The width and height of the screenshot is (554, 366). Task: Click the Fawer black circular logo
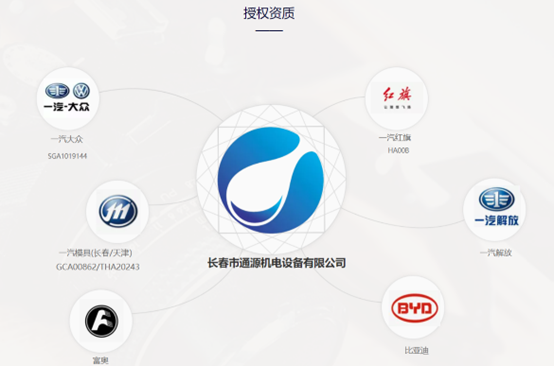point(101,321)
